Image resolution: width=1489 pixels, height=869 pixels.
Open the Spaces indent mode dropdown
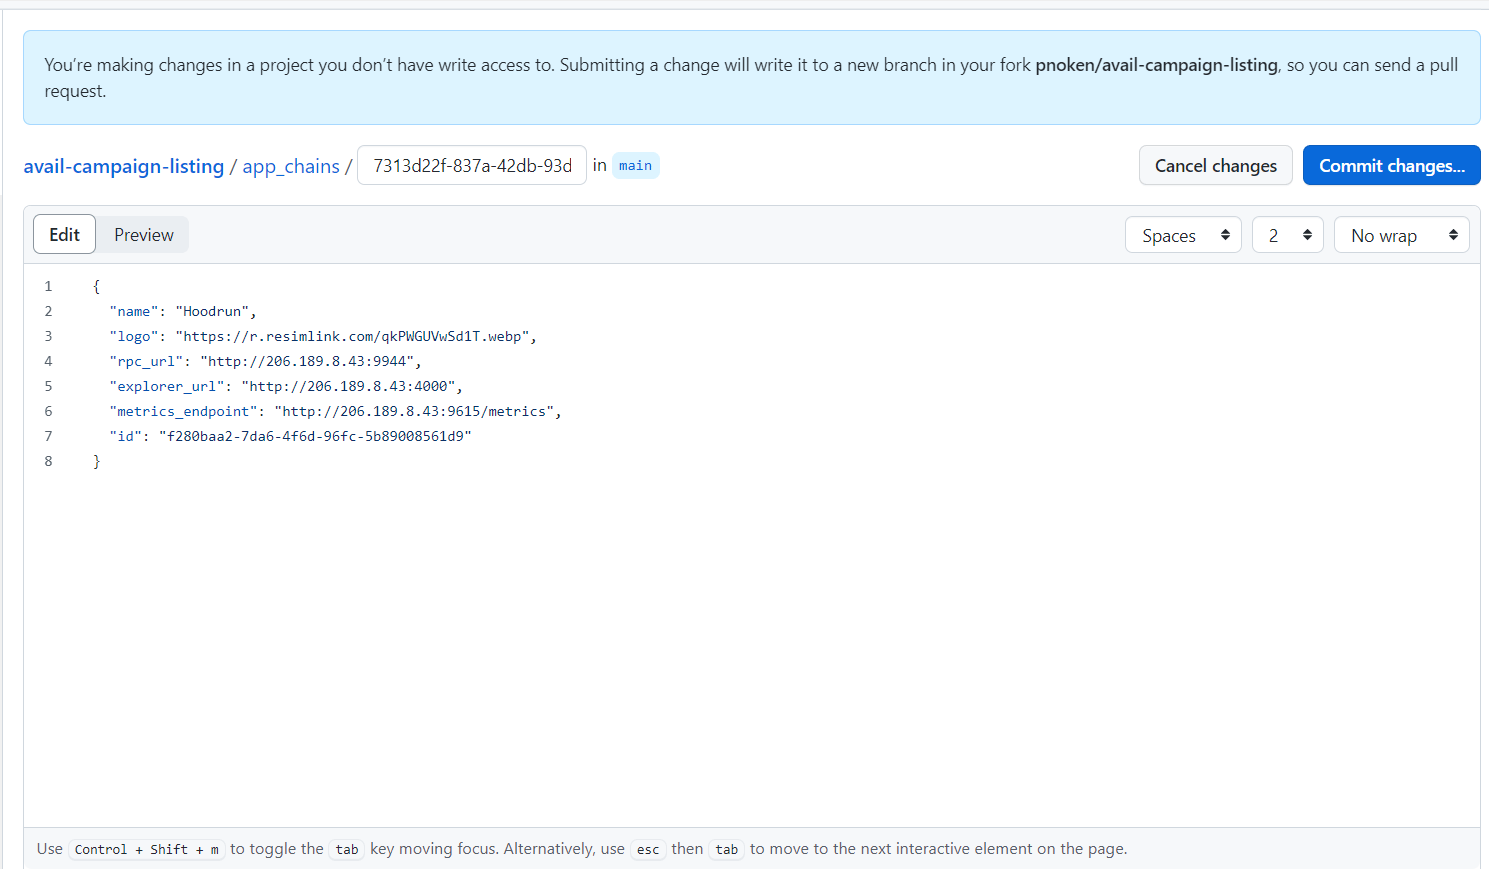pyautogui.click(x=1183, y=235)
